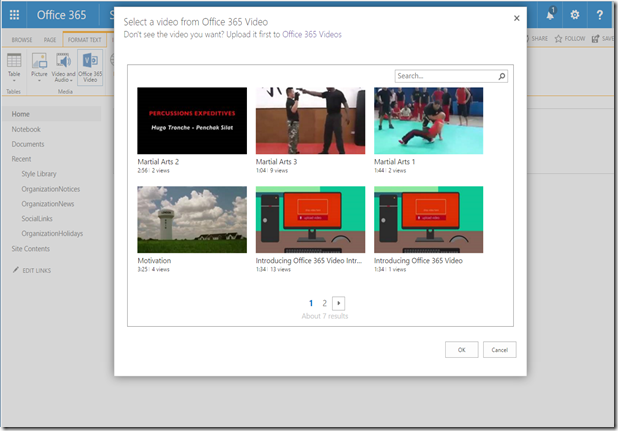Open OrganizationNotices in navigation
618x431 pixels.
51,189
